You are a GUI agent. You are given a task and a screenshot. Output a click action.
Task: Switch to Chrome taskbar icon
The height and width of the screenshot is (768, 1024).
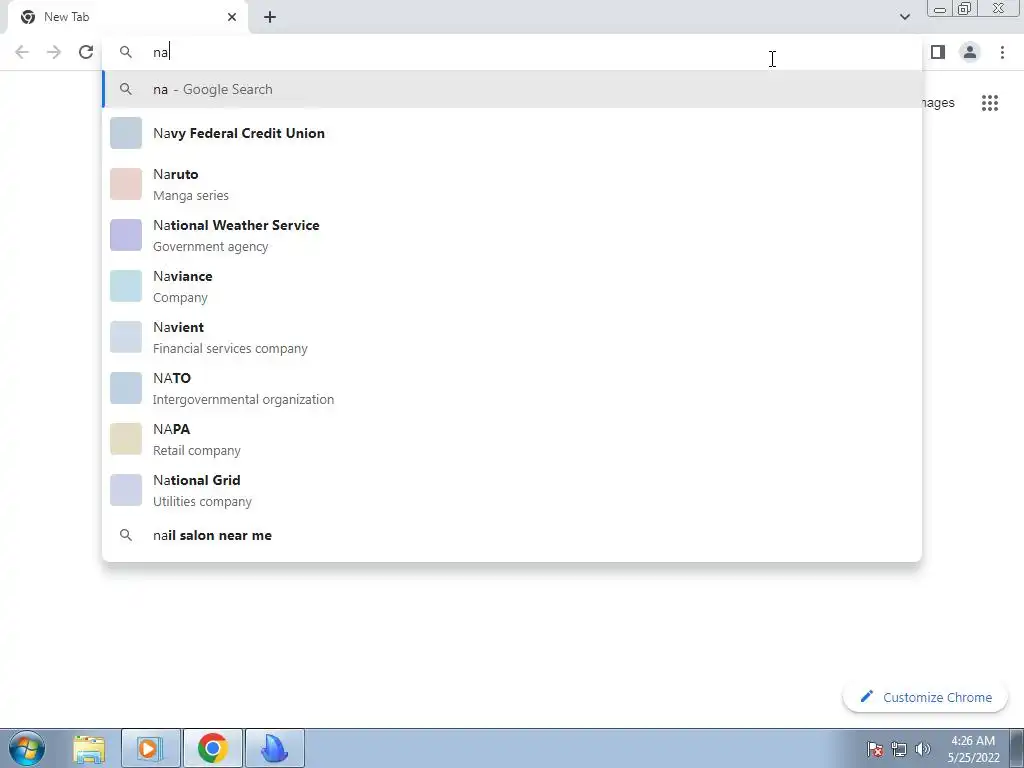pos(213,748)
